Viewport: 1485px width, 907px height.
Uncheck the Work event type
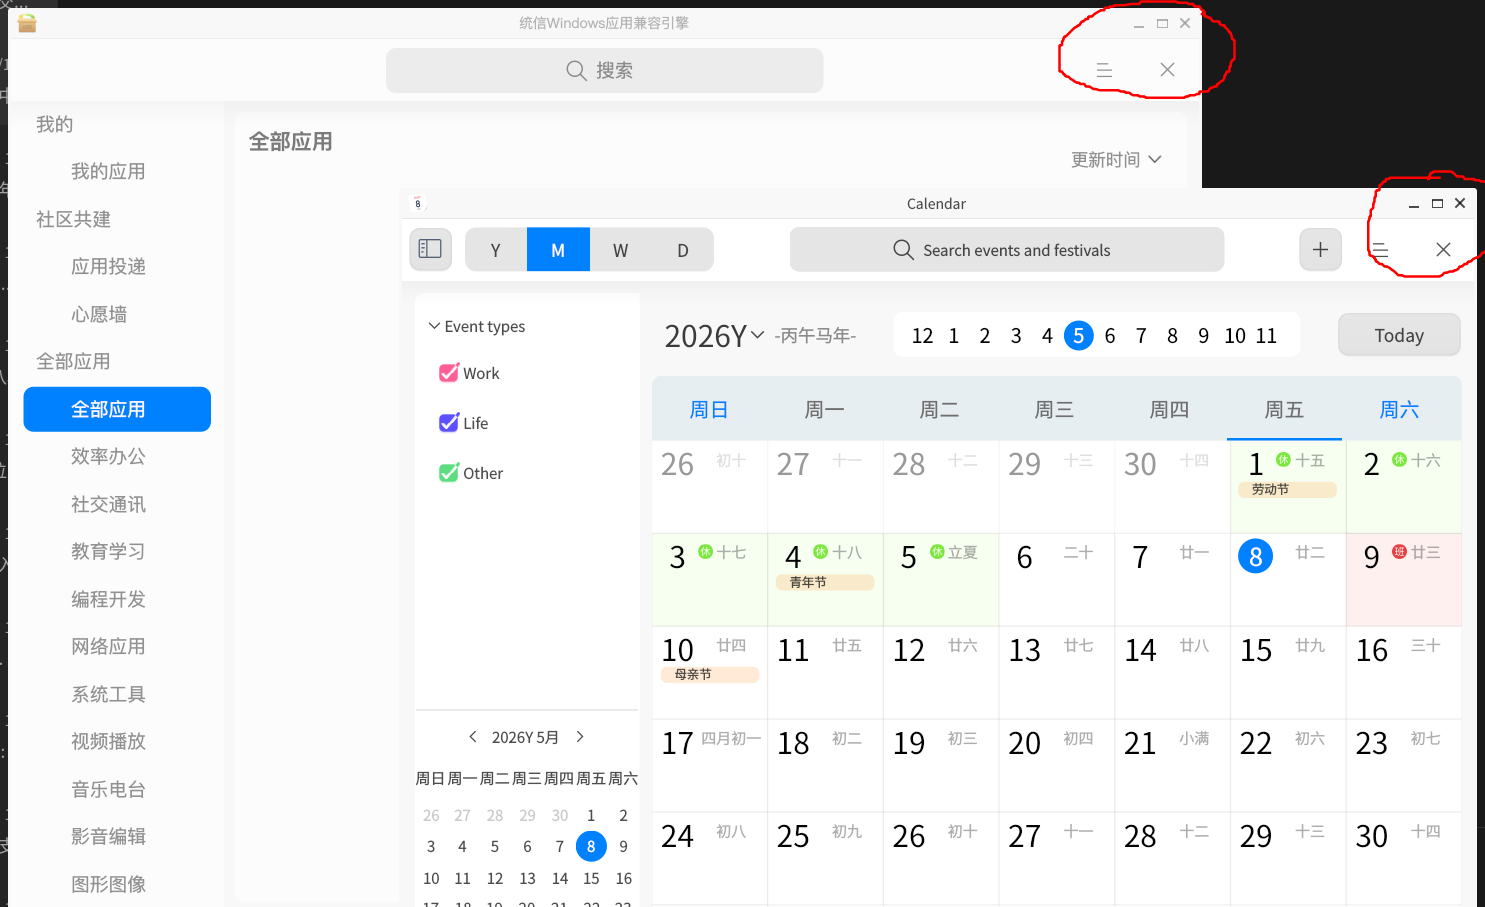(x=449, y=373)
